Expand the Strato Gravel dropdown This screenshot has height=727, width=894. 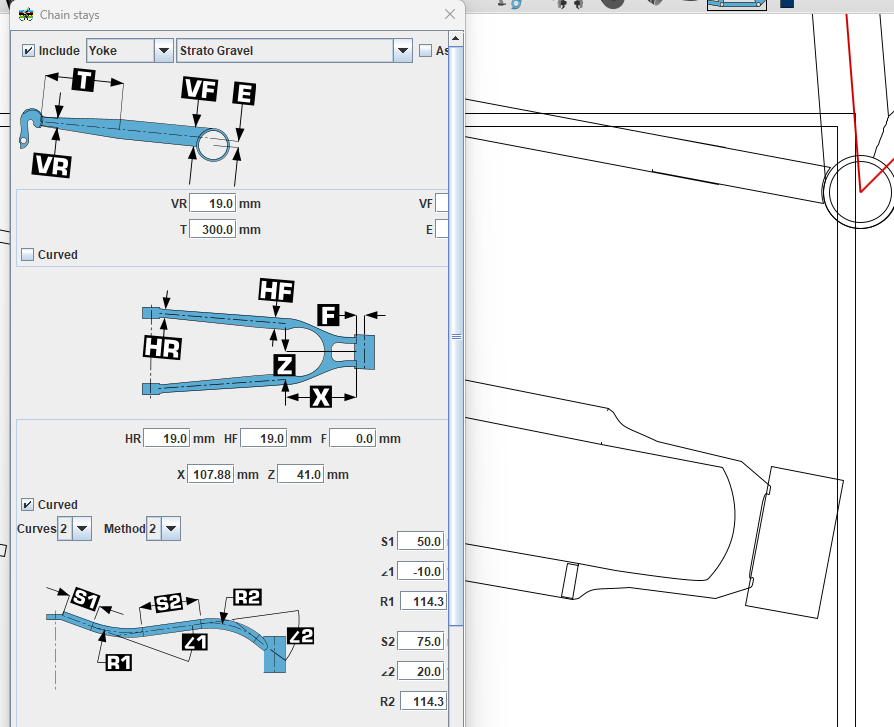(x=402, y=51)
